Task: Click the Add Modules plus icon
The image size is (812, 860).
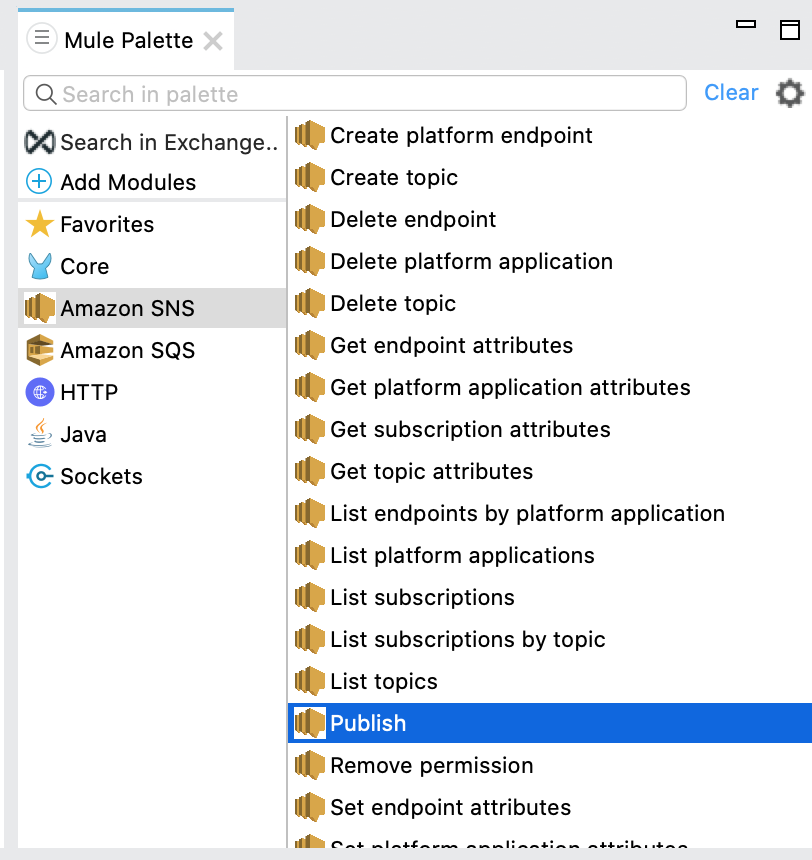Action: click(40, 183)
